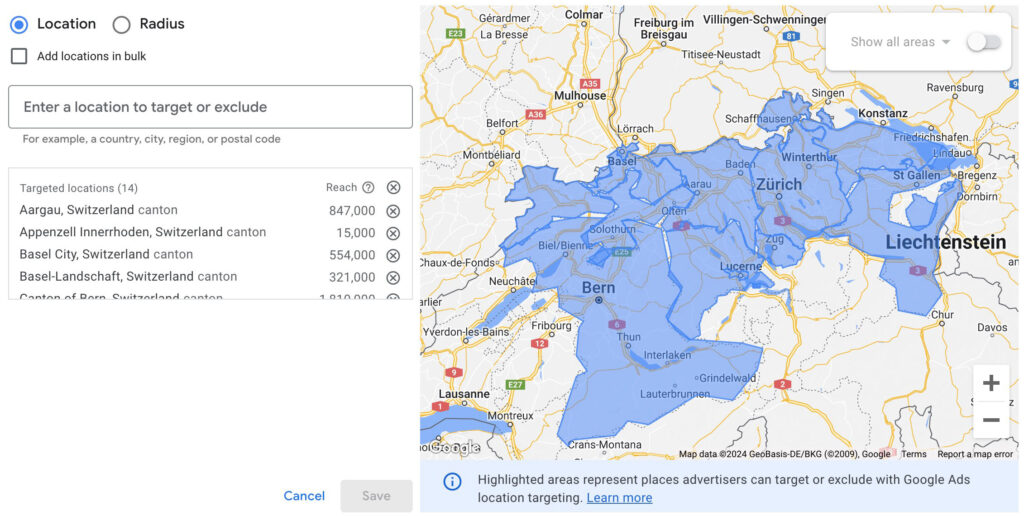Zoom out on the map
This screenshot has width=1024, height=516.
pos(991,420)
